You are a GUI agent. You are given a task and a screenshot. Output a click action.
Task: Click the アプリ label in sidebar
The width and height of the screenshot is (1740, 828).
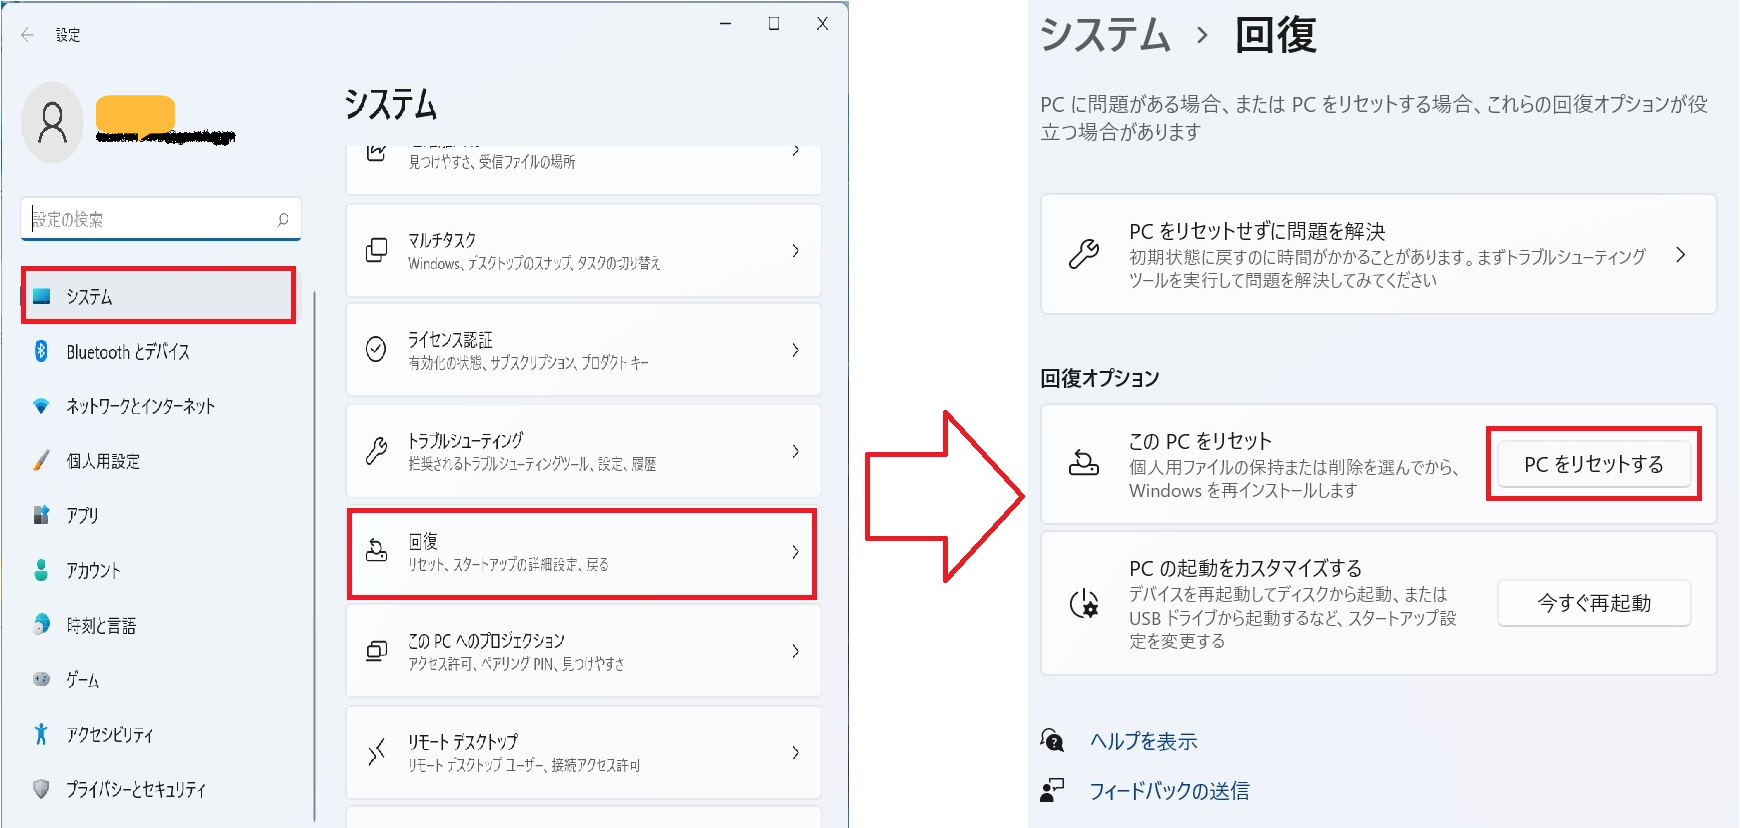82,515
